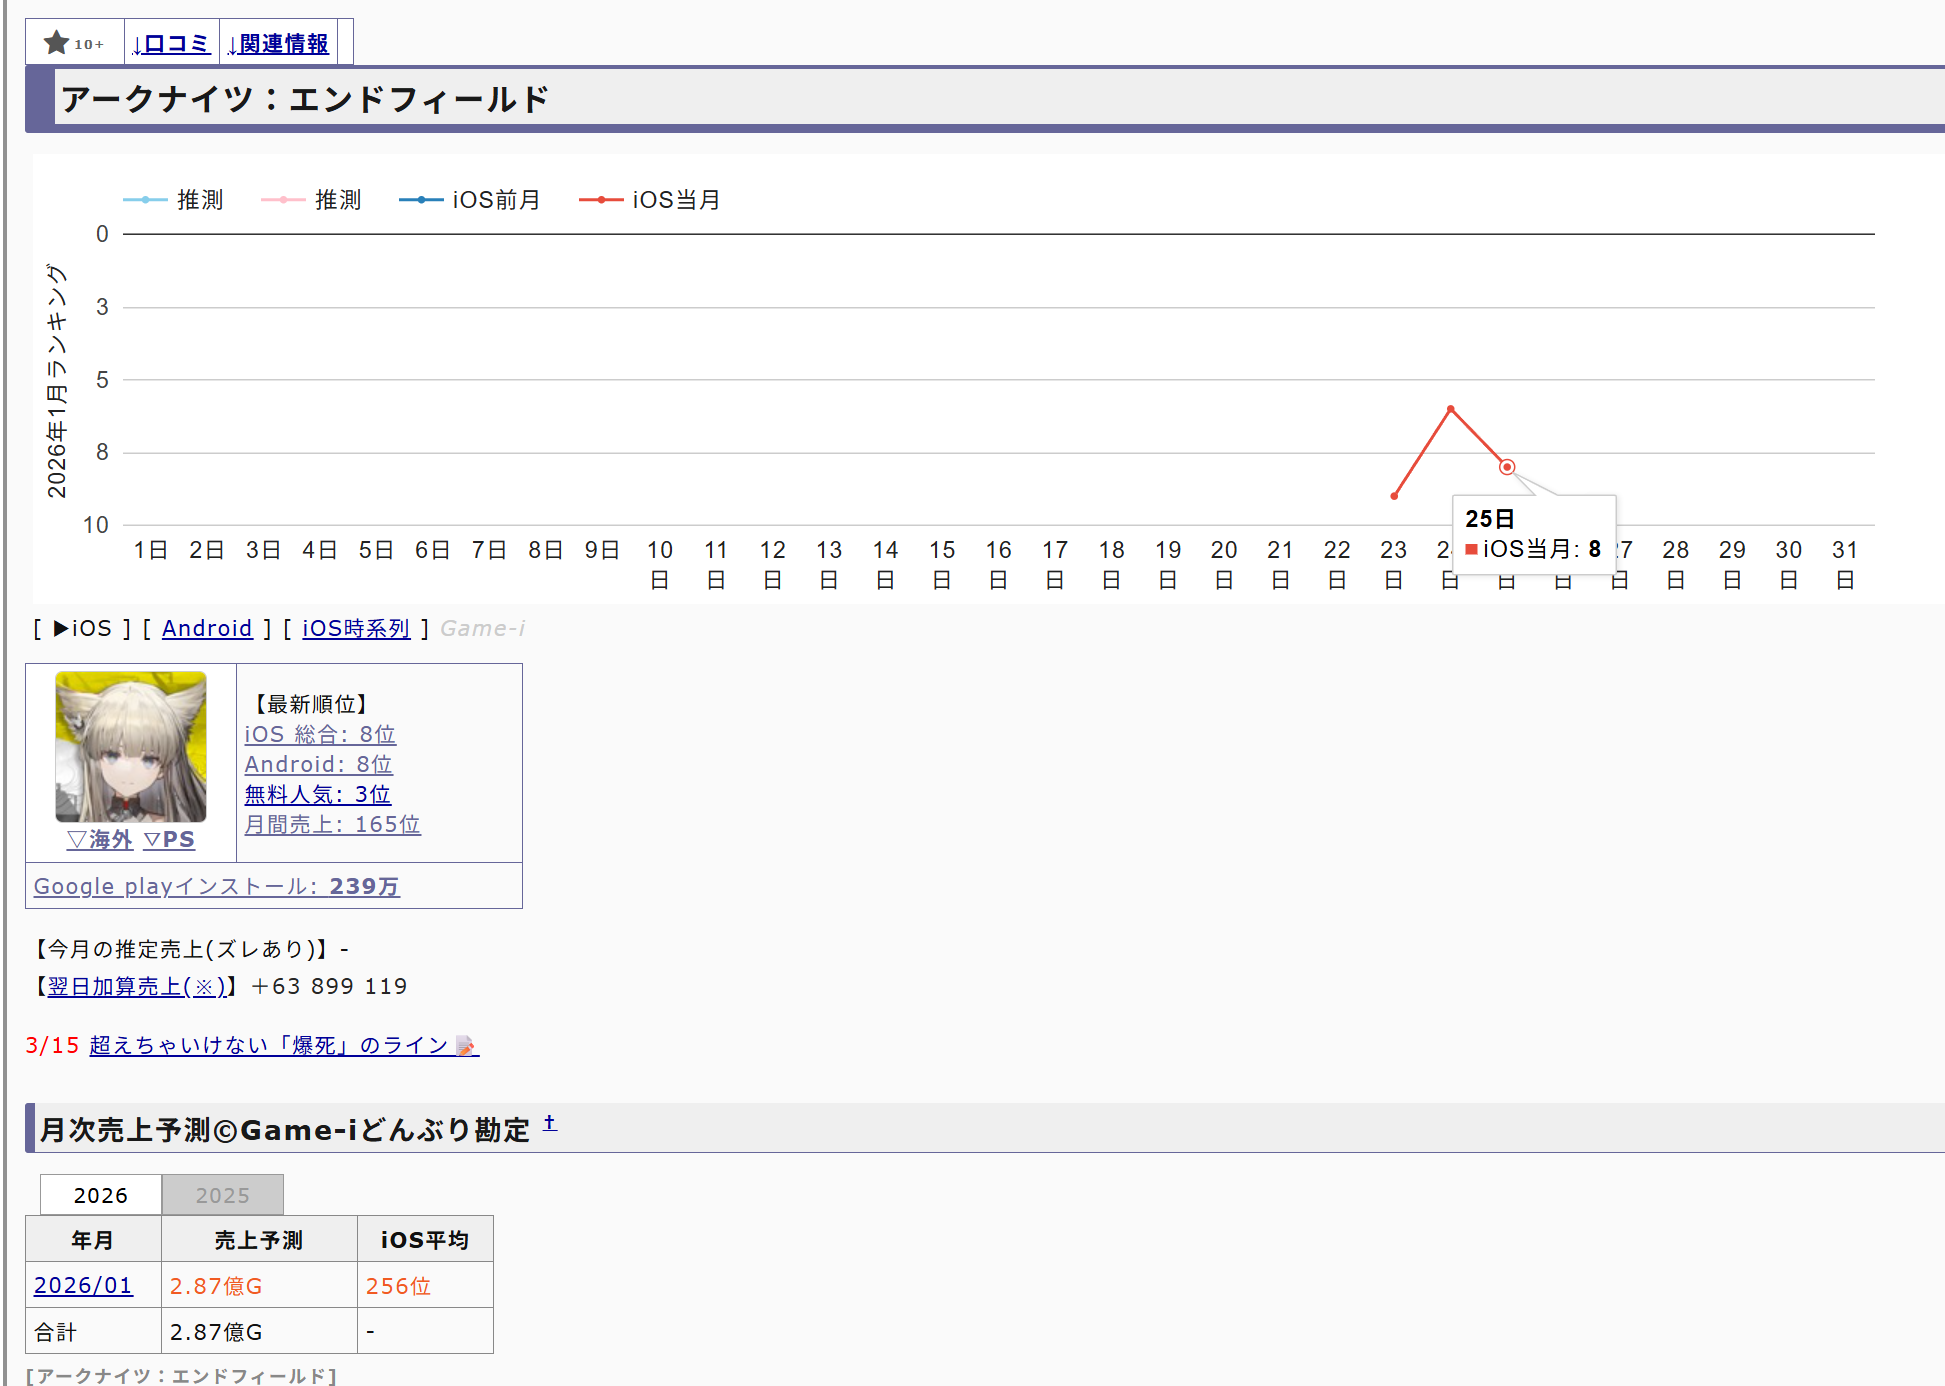Open the iOS時系列 link

click(356, 628)
